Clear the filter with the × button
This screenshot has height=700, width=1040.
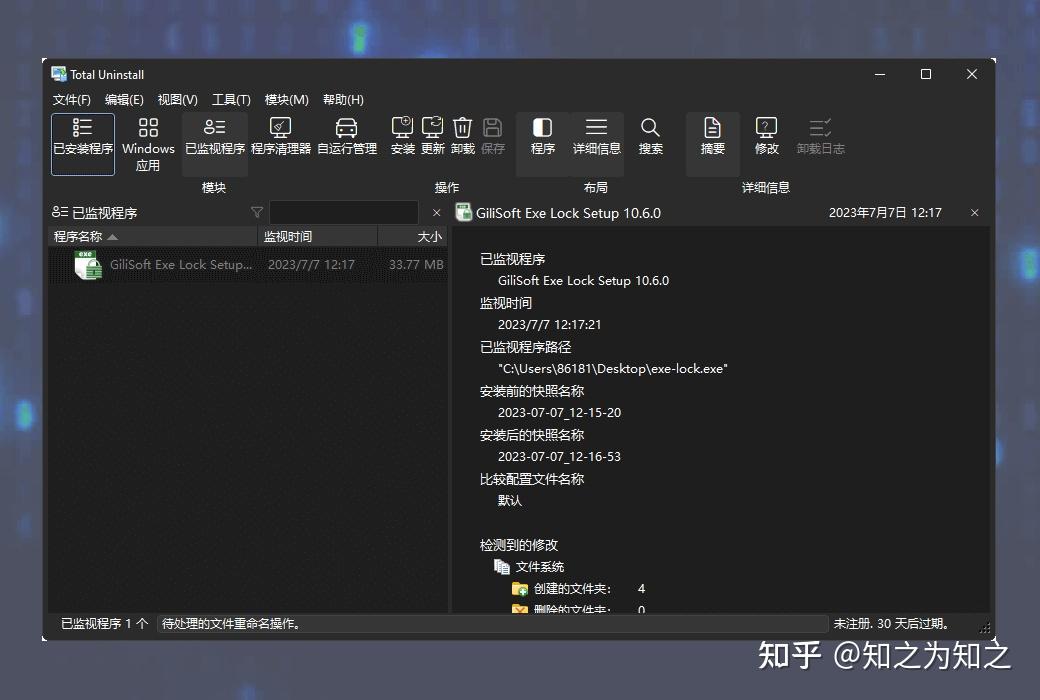pos(435,212)
